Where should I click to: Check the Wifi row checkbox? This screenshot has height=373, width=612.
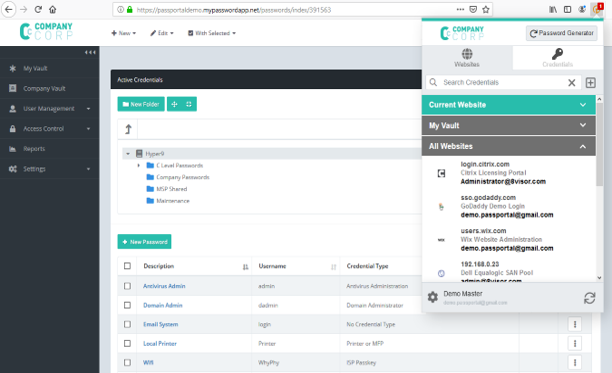click(127, 362)
